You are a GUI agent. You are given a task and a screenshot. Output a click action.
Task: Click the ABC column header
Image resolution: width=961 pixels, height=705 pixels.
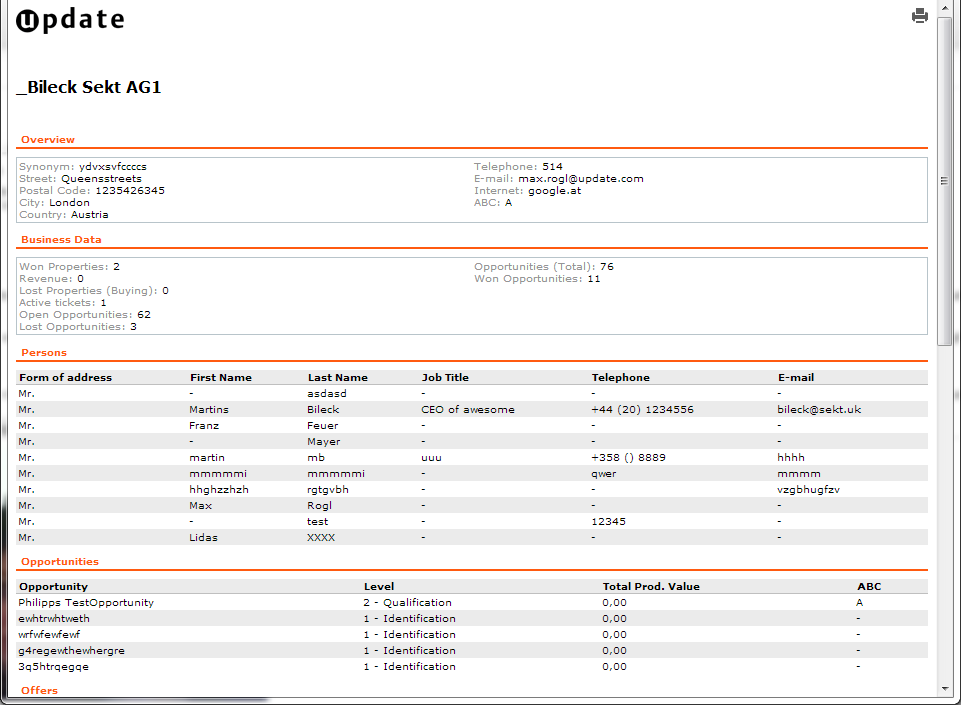pyautogui.click(x=869, y=587)
